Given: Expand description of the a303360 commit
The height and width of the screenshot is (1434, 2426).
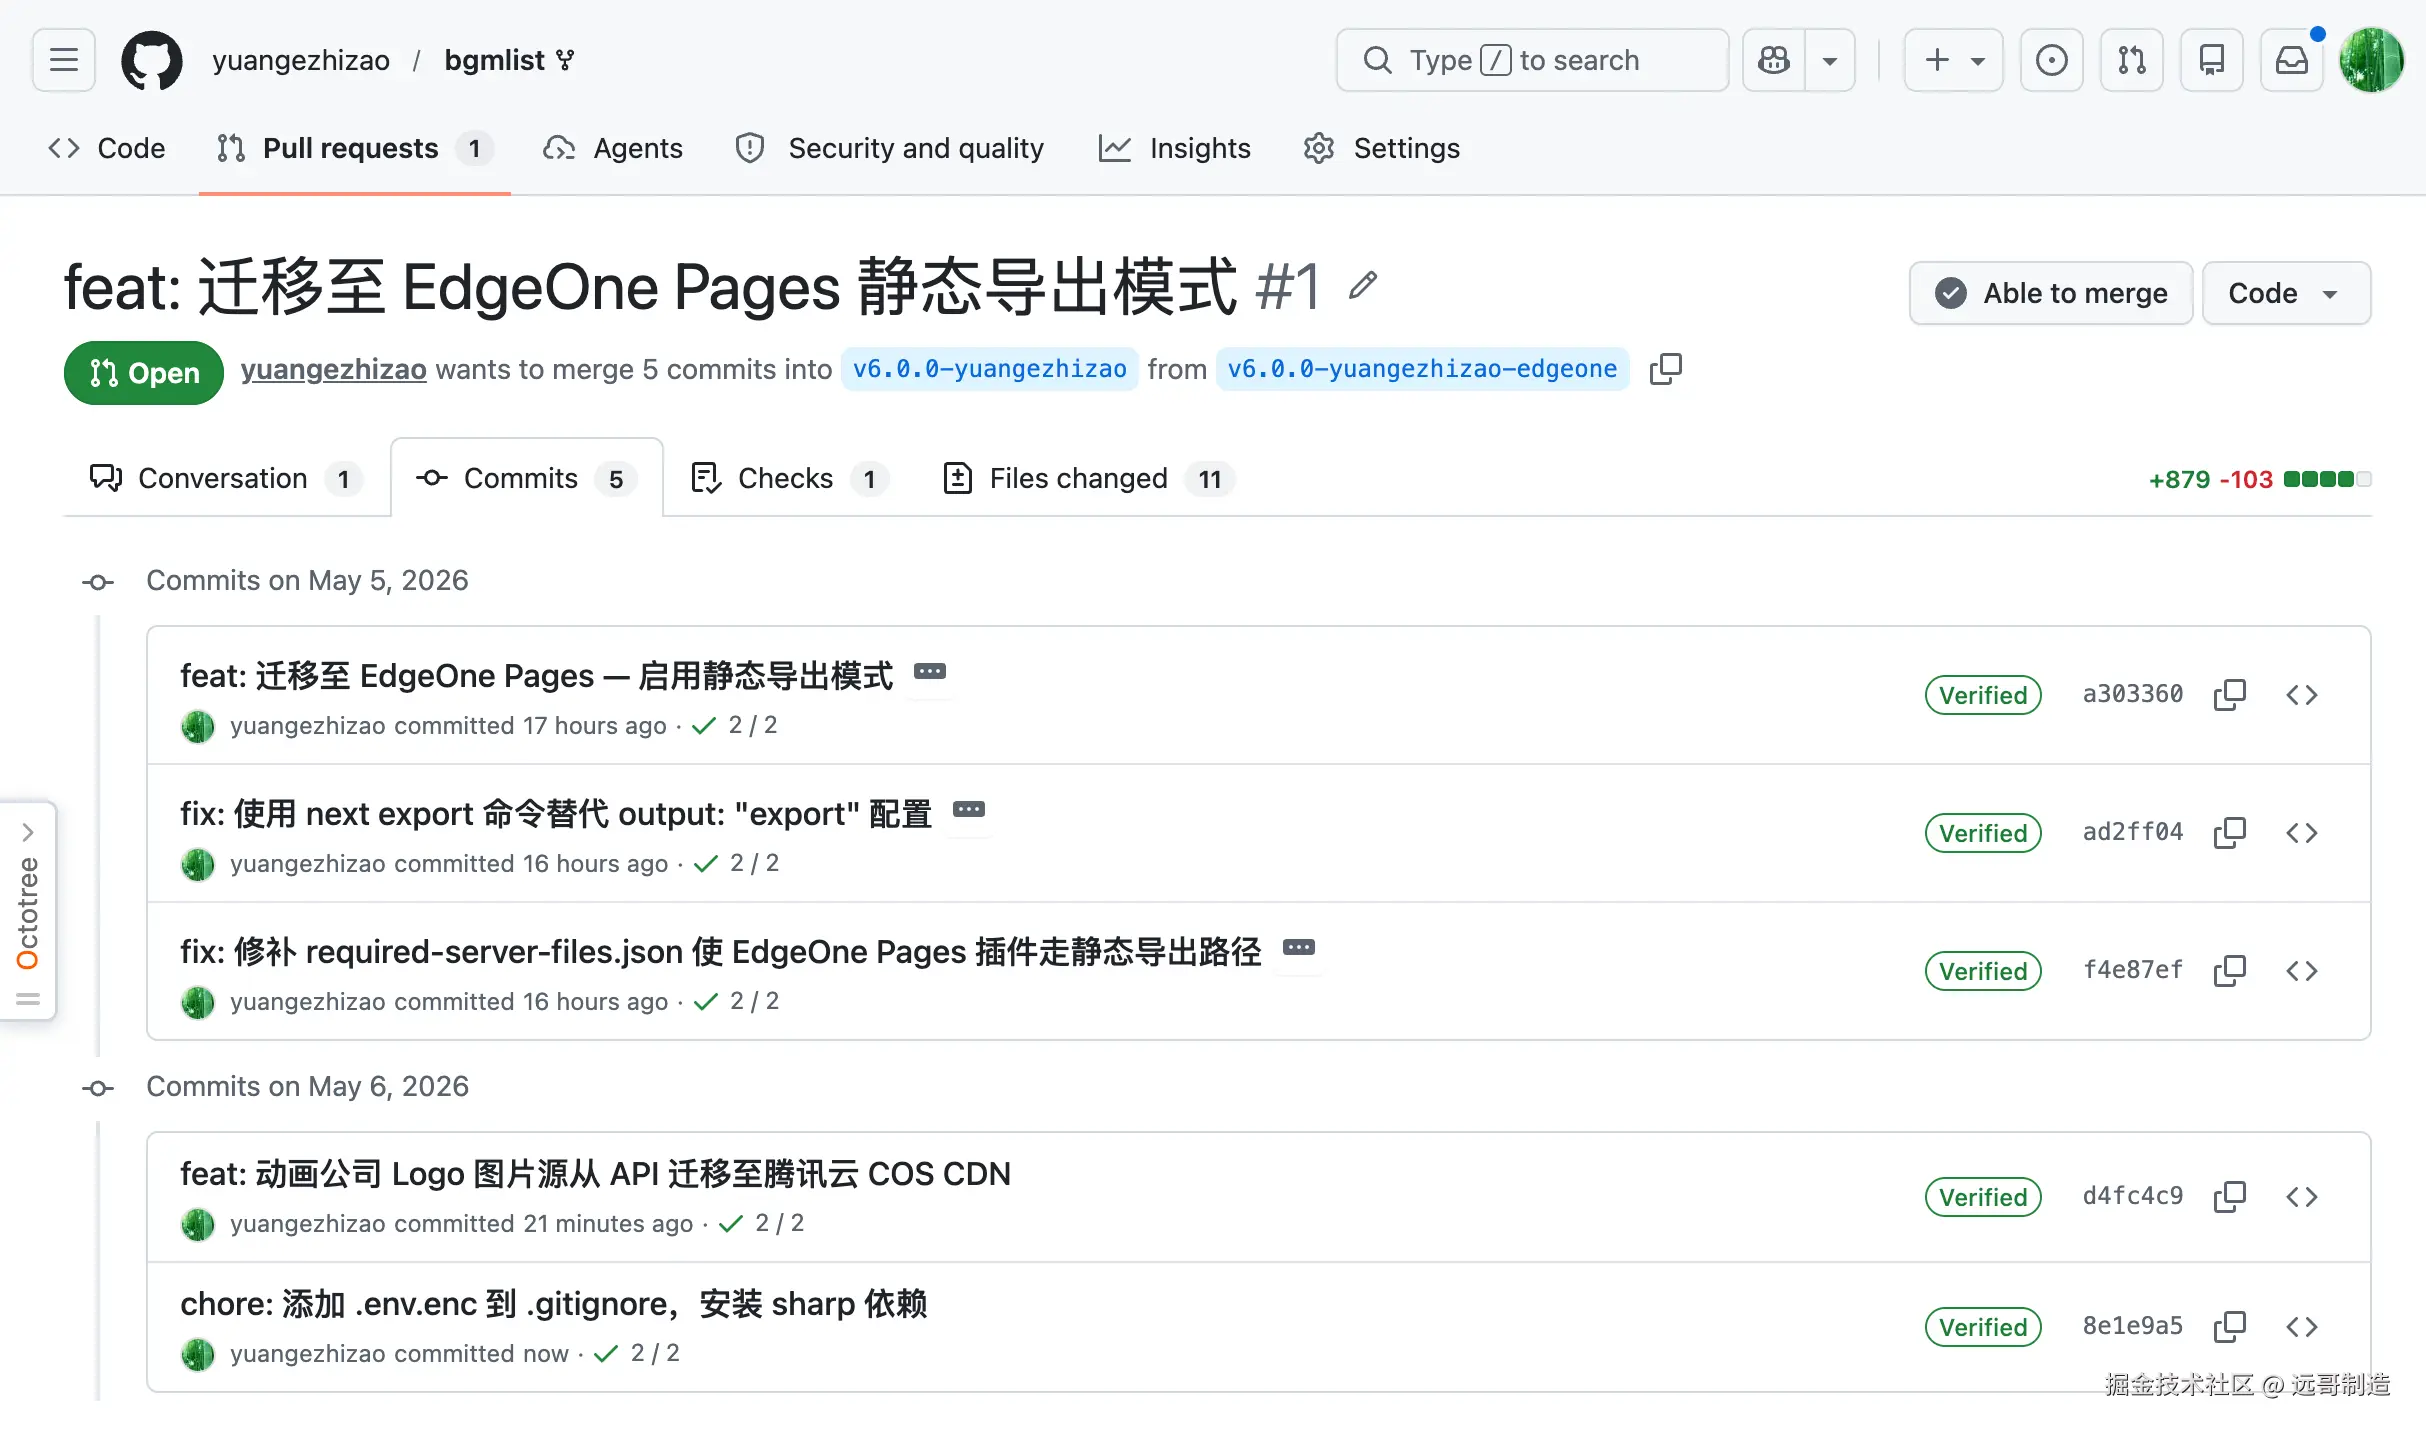Looking at the screenshot, I should tap(930, 671).
